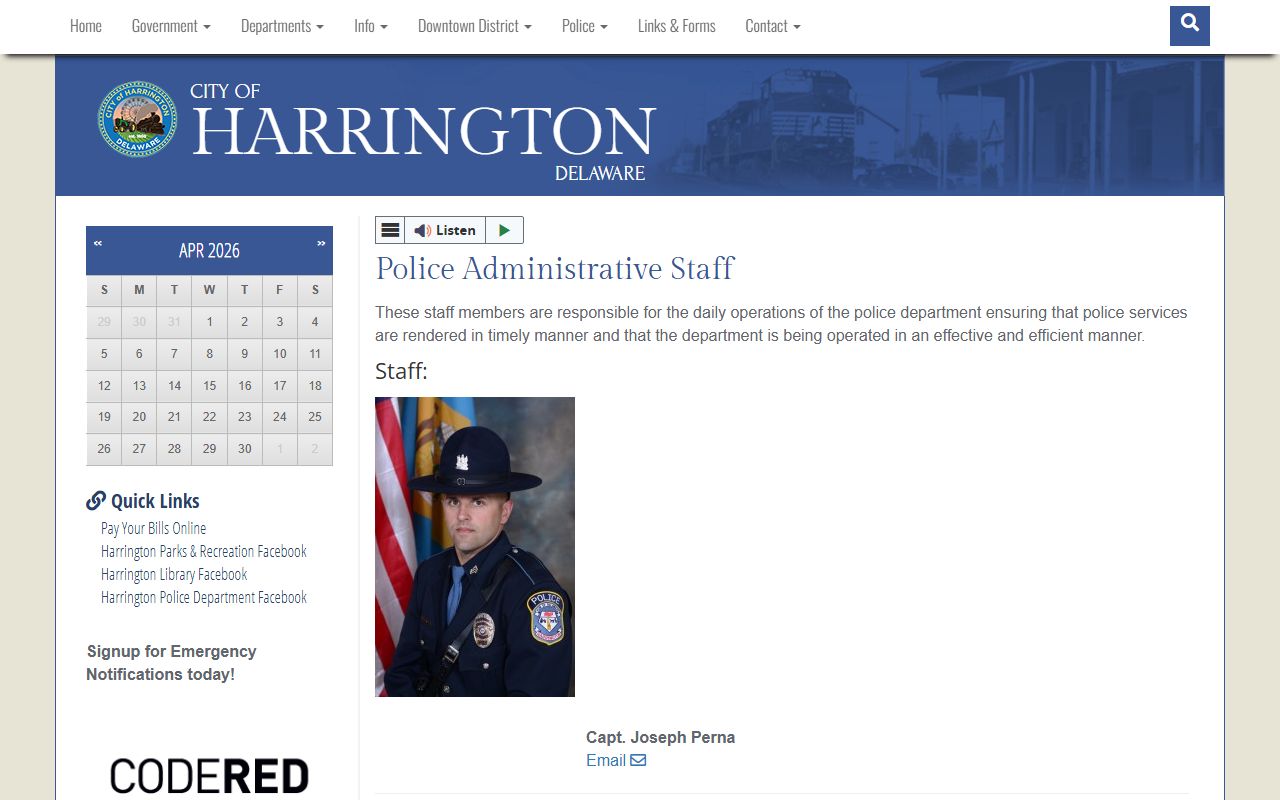Image resolution: width=1280 pixels, height=800 pixels.
Task: Open Harrington Parks & Recreation Facebook link
Action: coord(203,551)
